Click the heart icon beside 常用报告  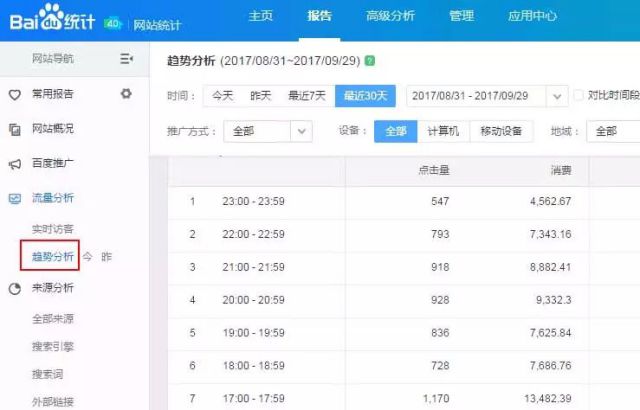click(15, 94)
